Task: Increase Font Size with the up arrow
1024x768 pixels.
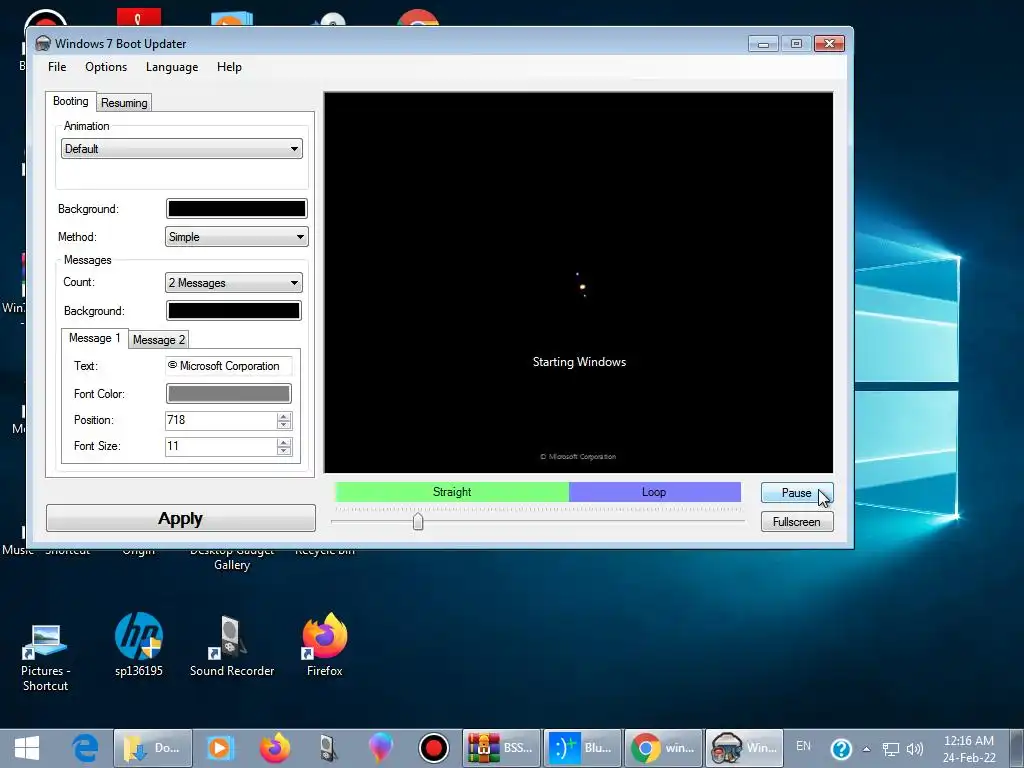Action: 283,442
